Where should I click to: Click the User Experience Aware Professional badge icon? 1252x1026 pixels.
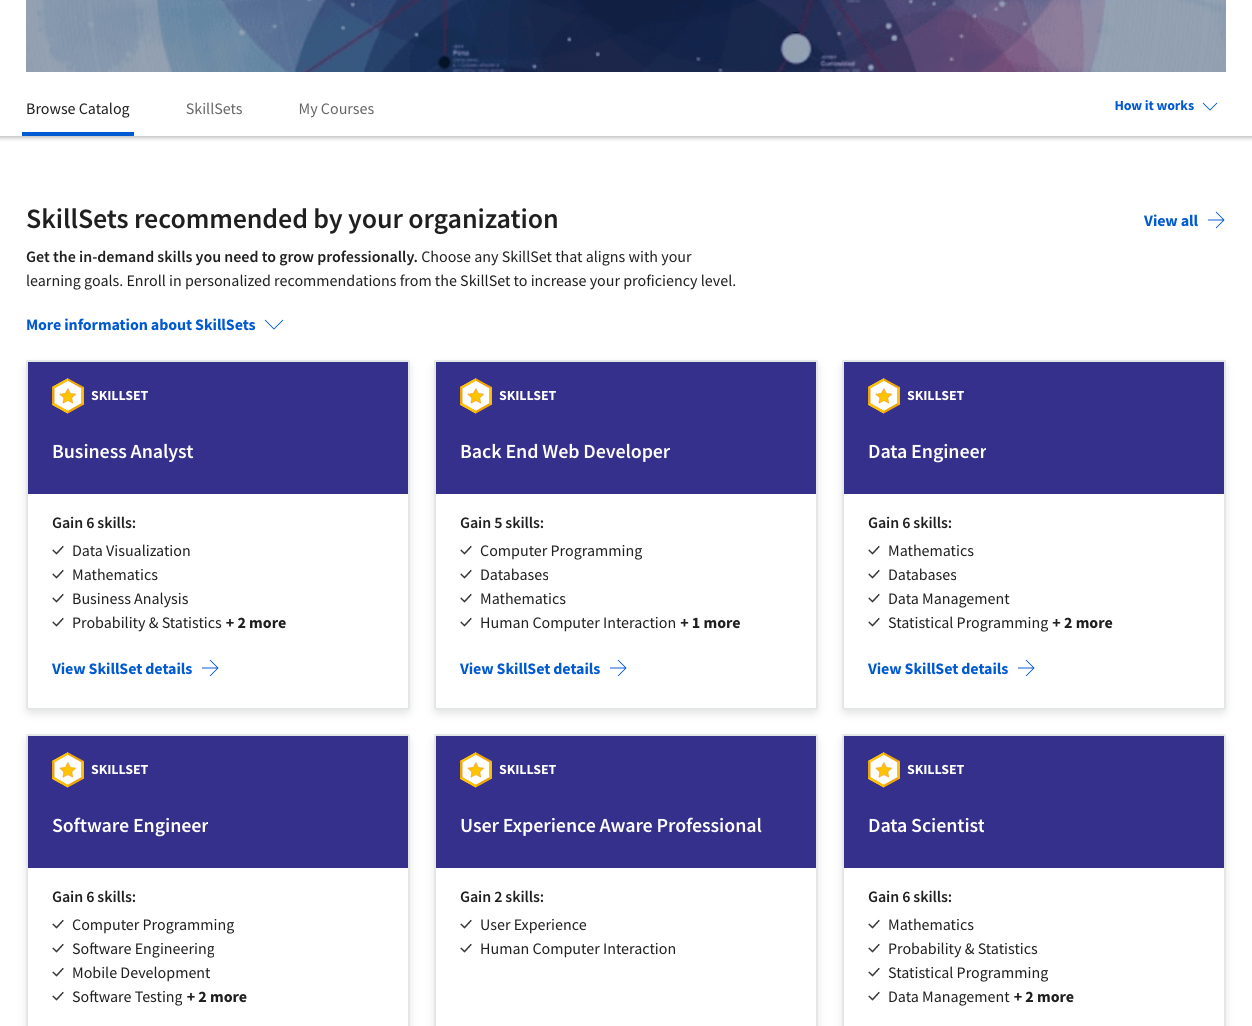[x=475, y=769]
